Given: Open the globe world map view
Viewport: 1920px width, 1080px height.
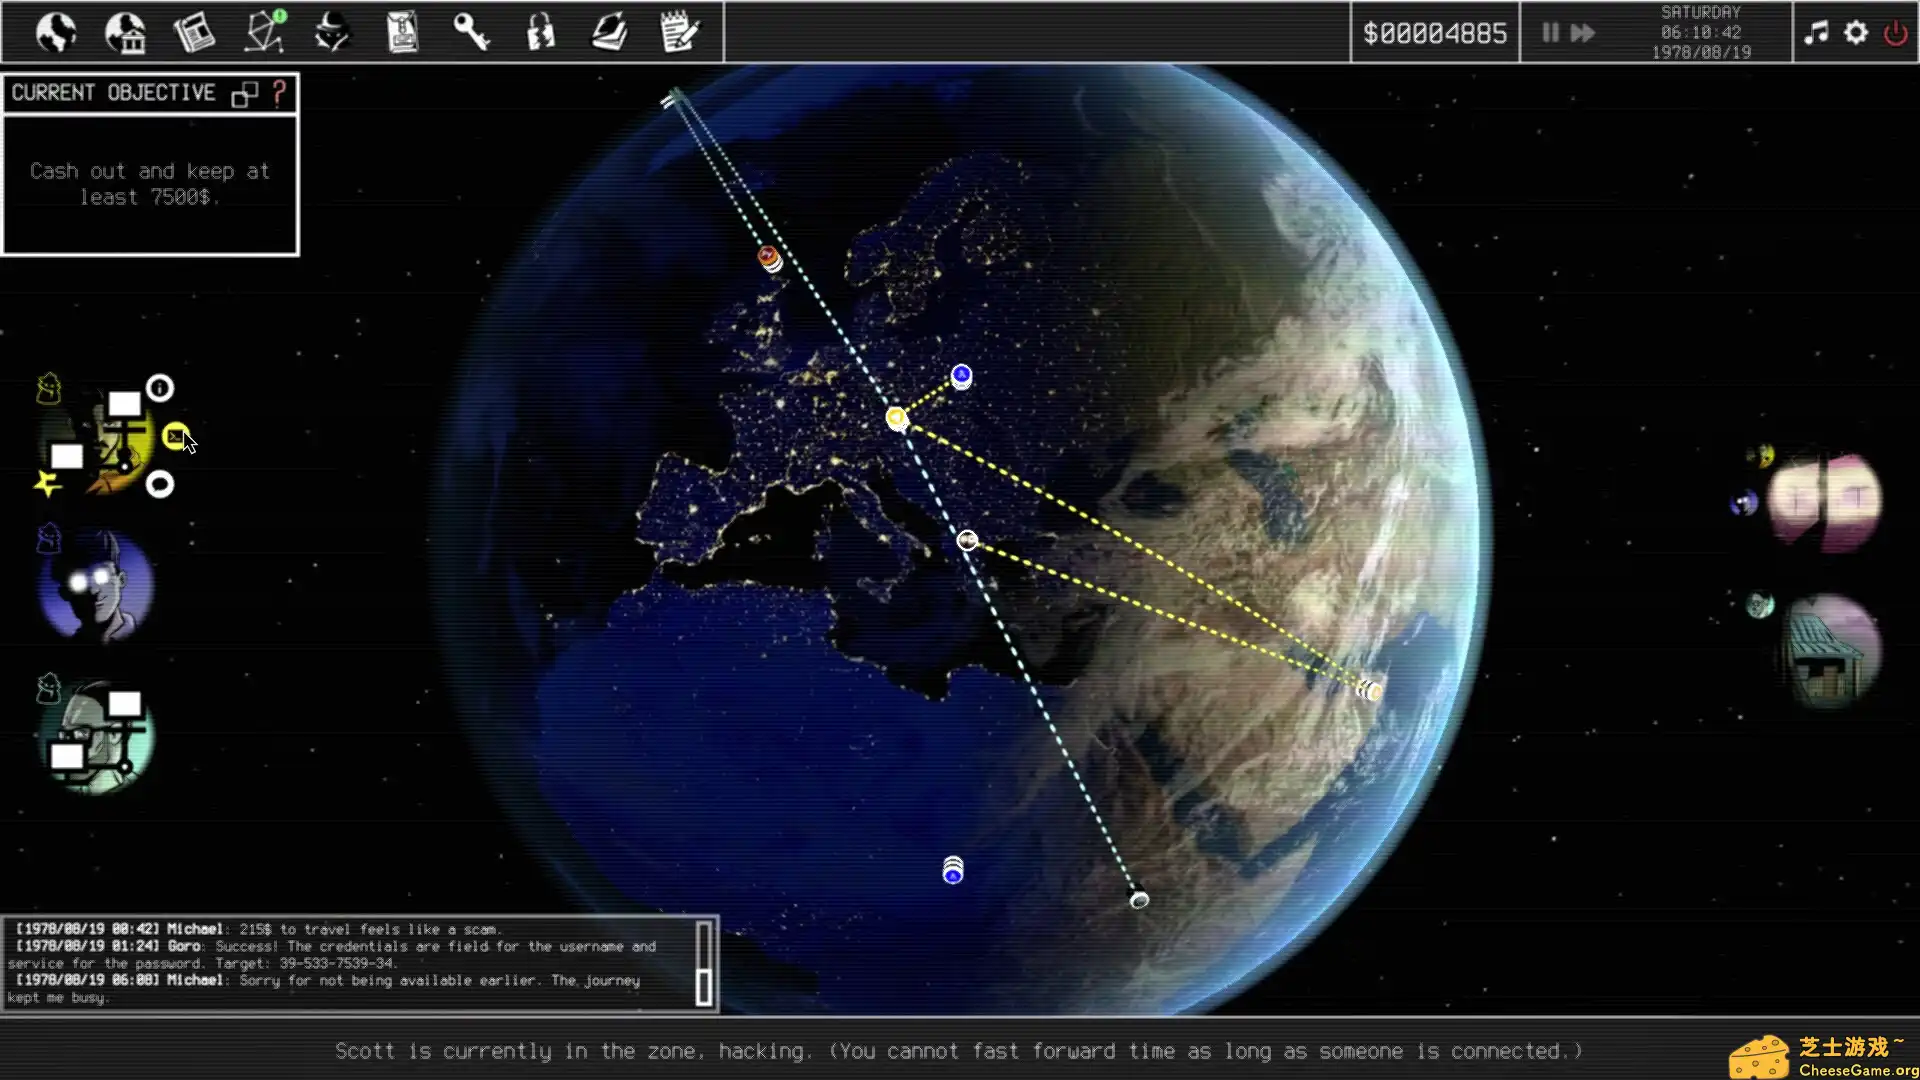Looking at the screenshot, I should (x=56, y=32).
